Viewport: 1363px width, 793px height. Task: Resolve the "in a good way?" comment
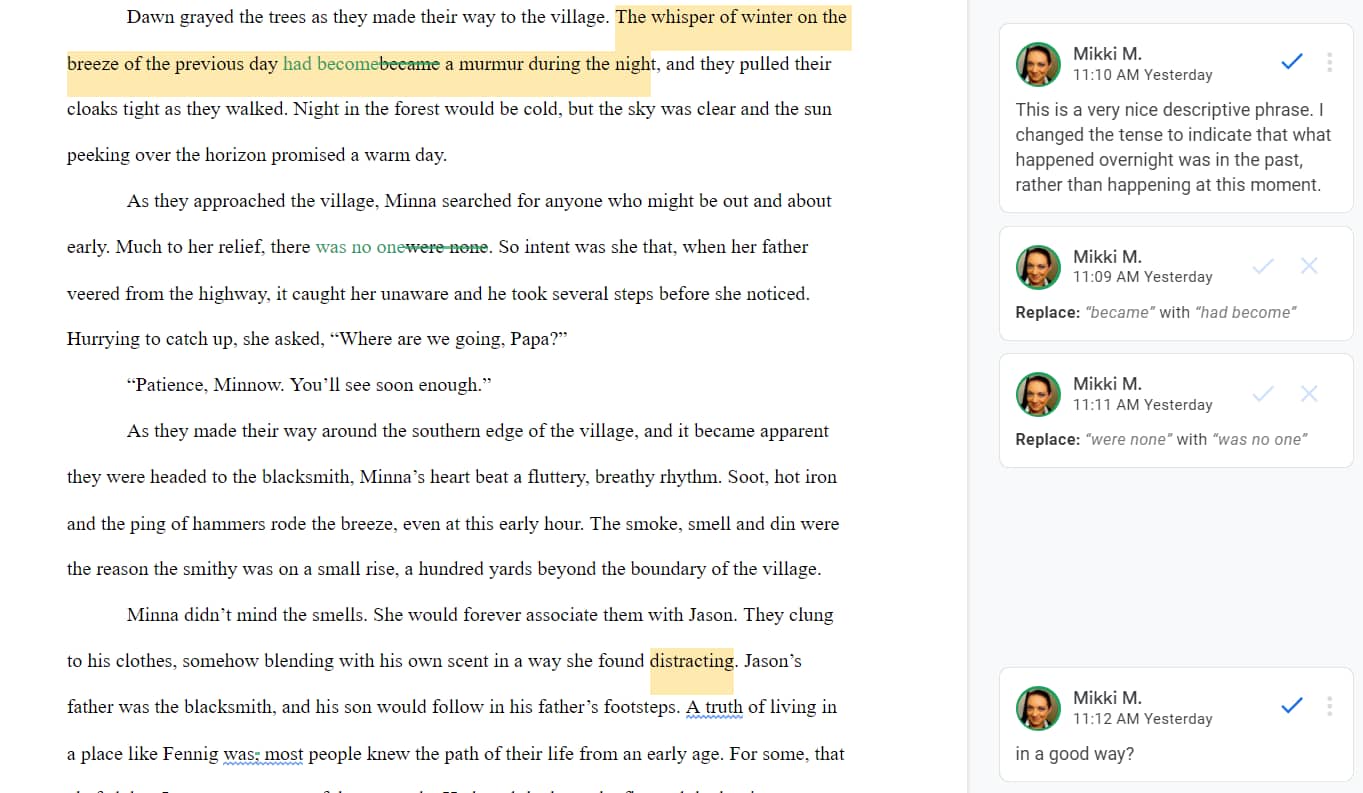point(1291,706)
